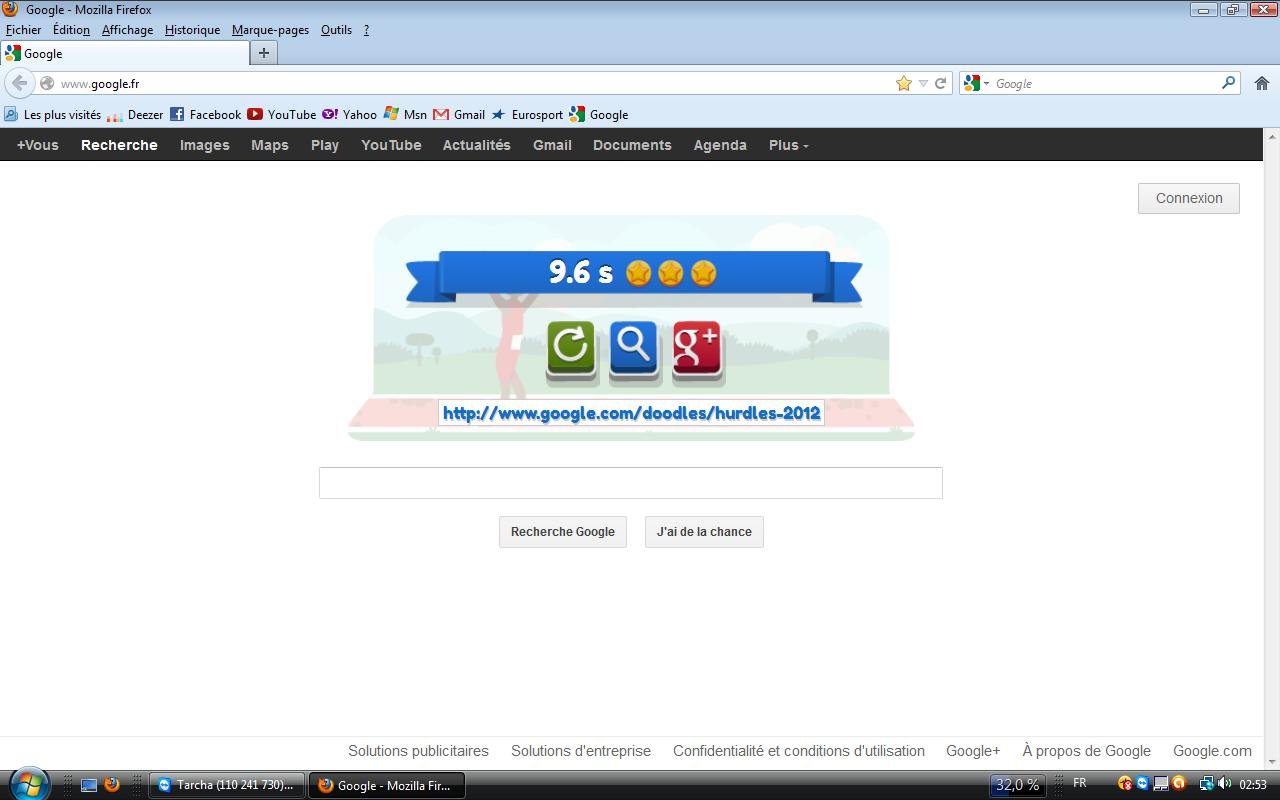Click the Google+ footer link

(x=973, y=751)
